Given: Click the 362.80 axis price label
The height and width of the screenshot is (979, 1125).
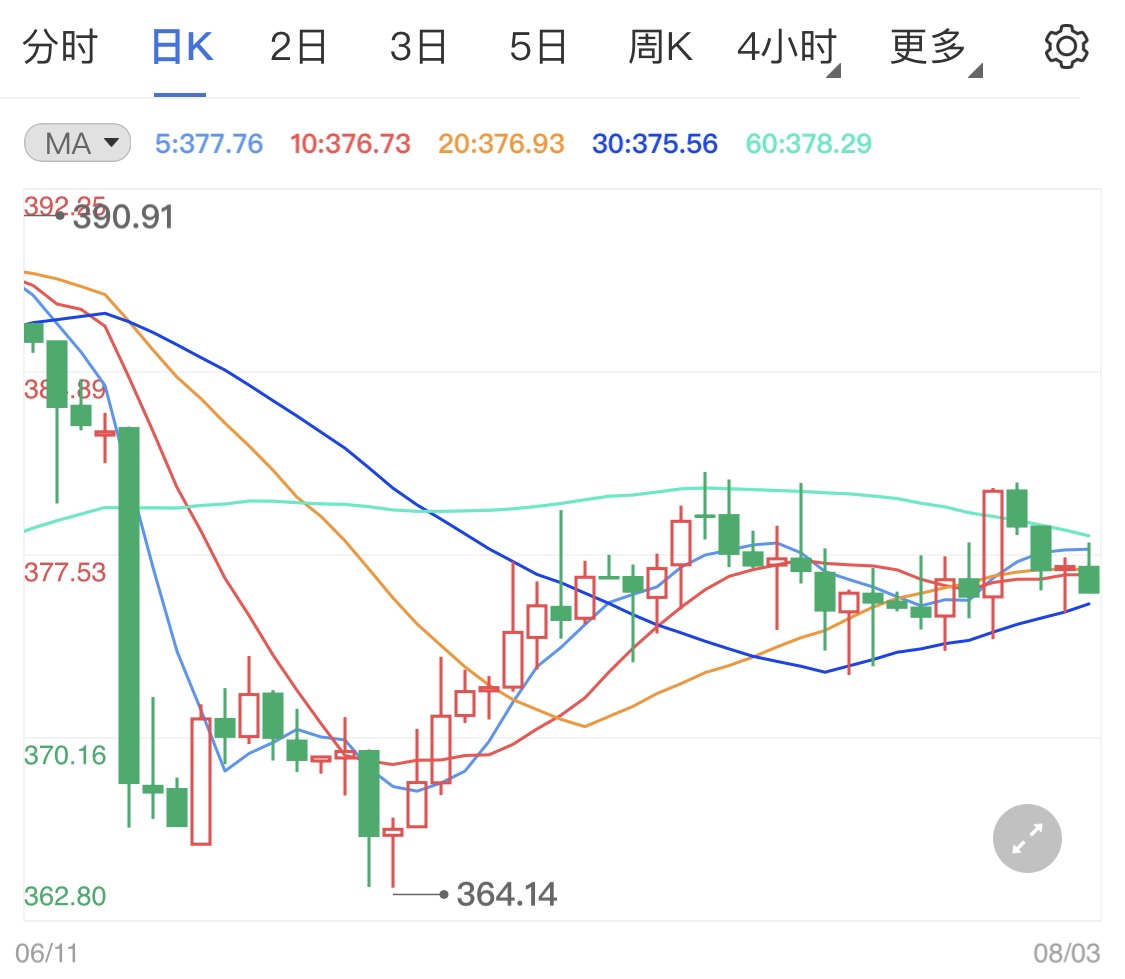Looking at the screenshot, I should pyautogui.click(x=65, y=896).
